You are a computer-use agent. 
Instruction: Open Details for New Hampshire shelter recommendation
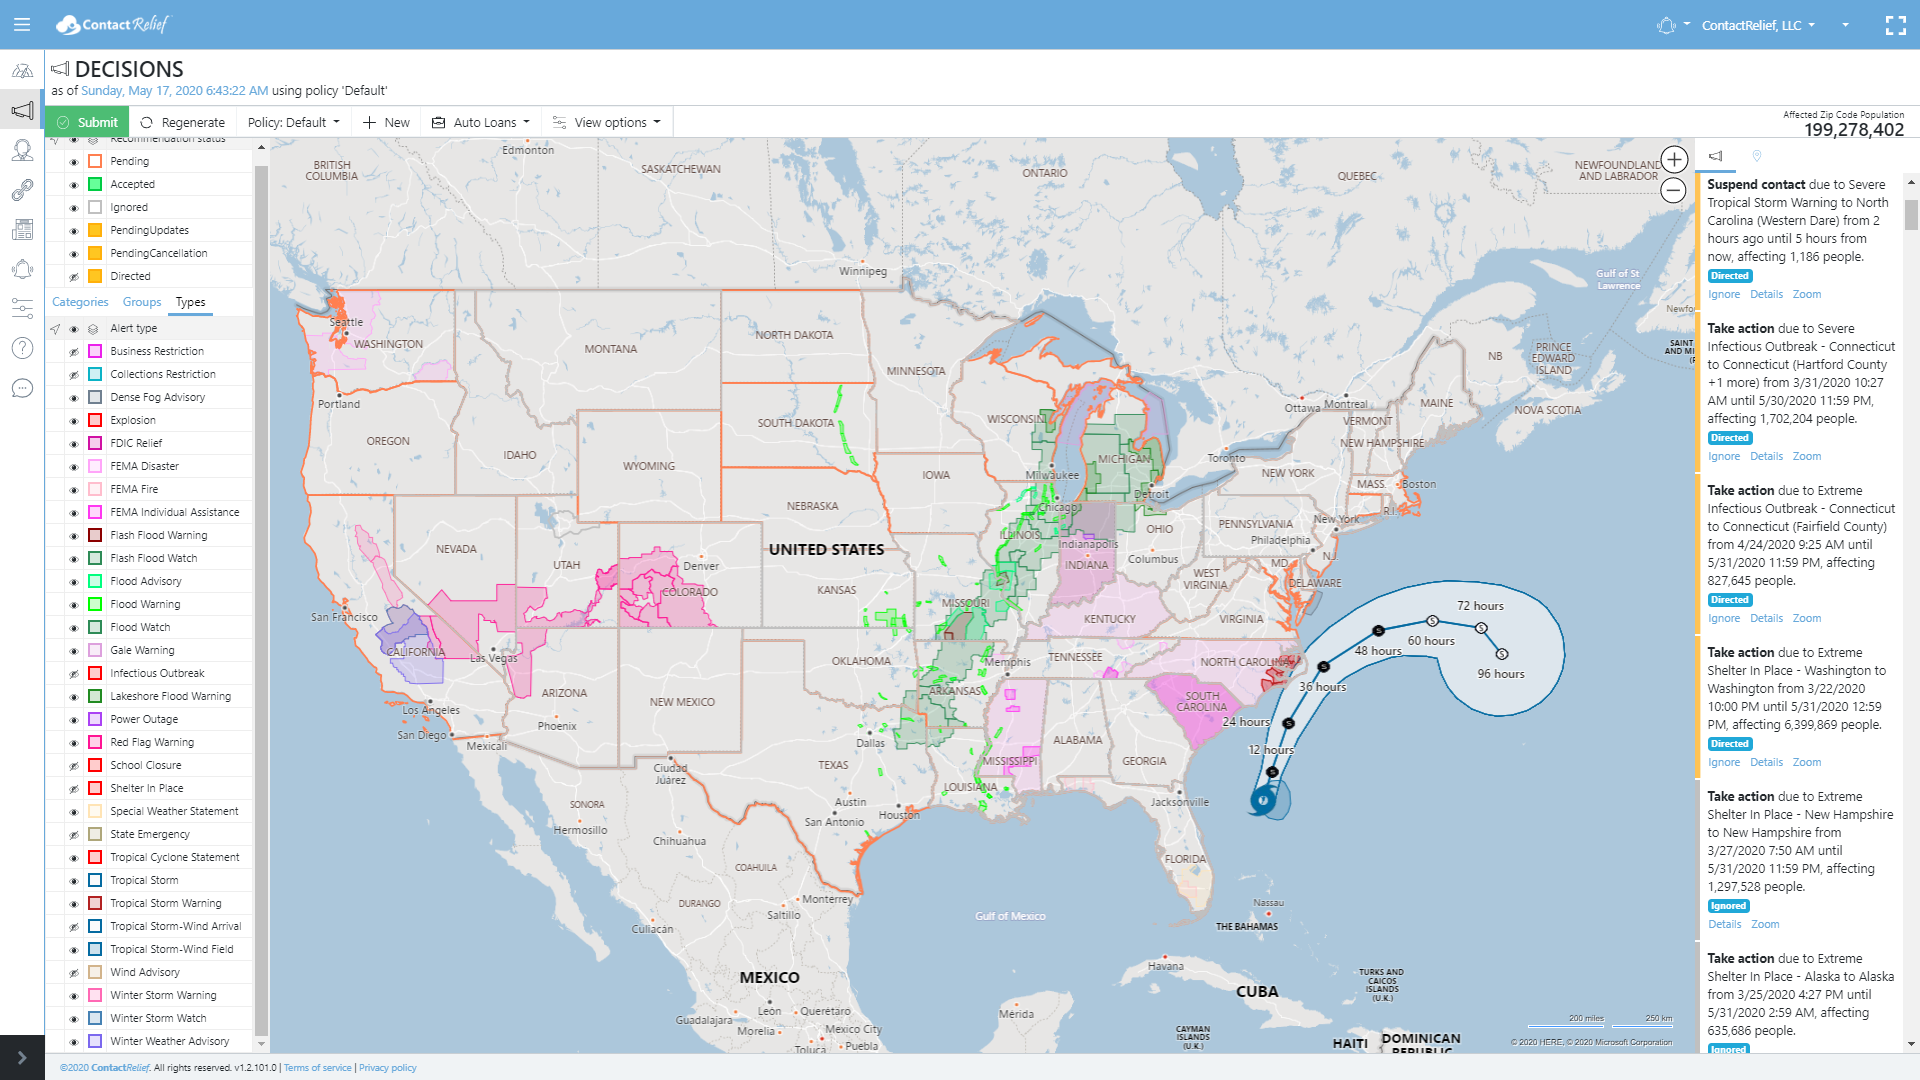[x=1724, y=924]
